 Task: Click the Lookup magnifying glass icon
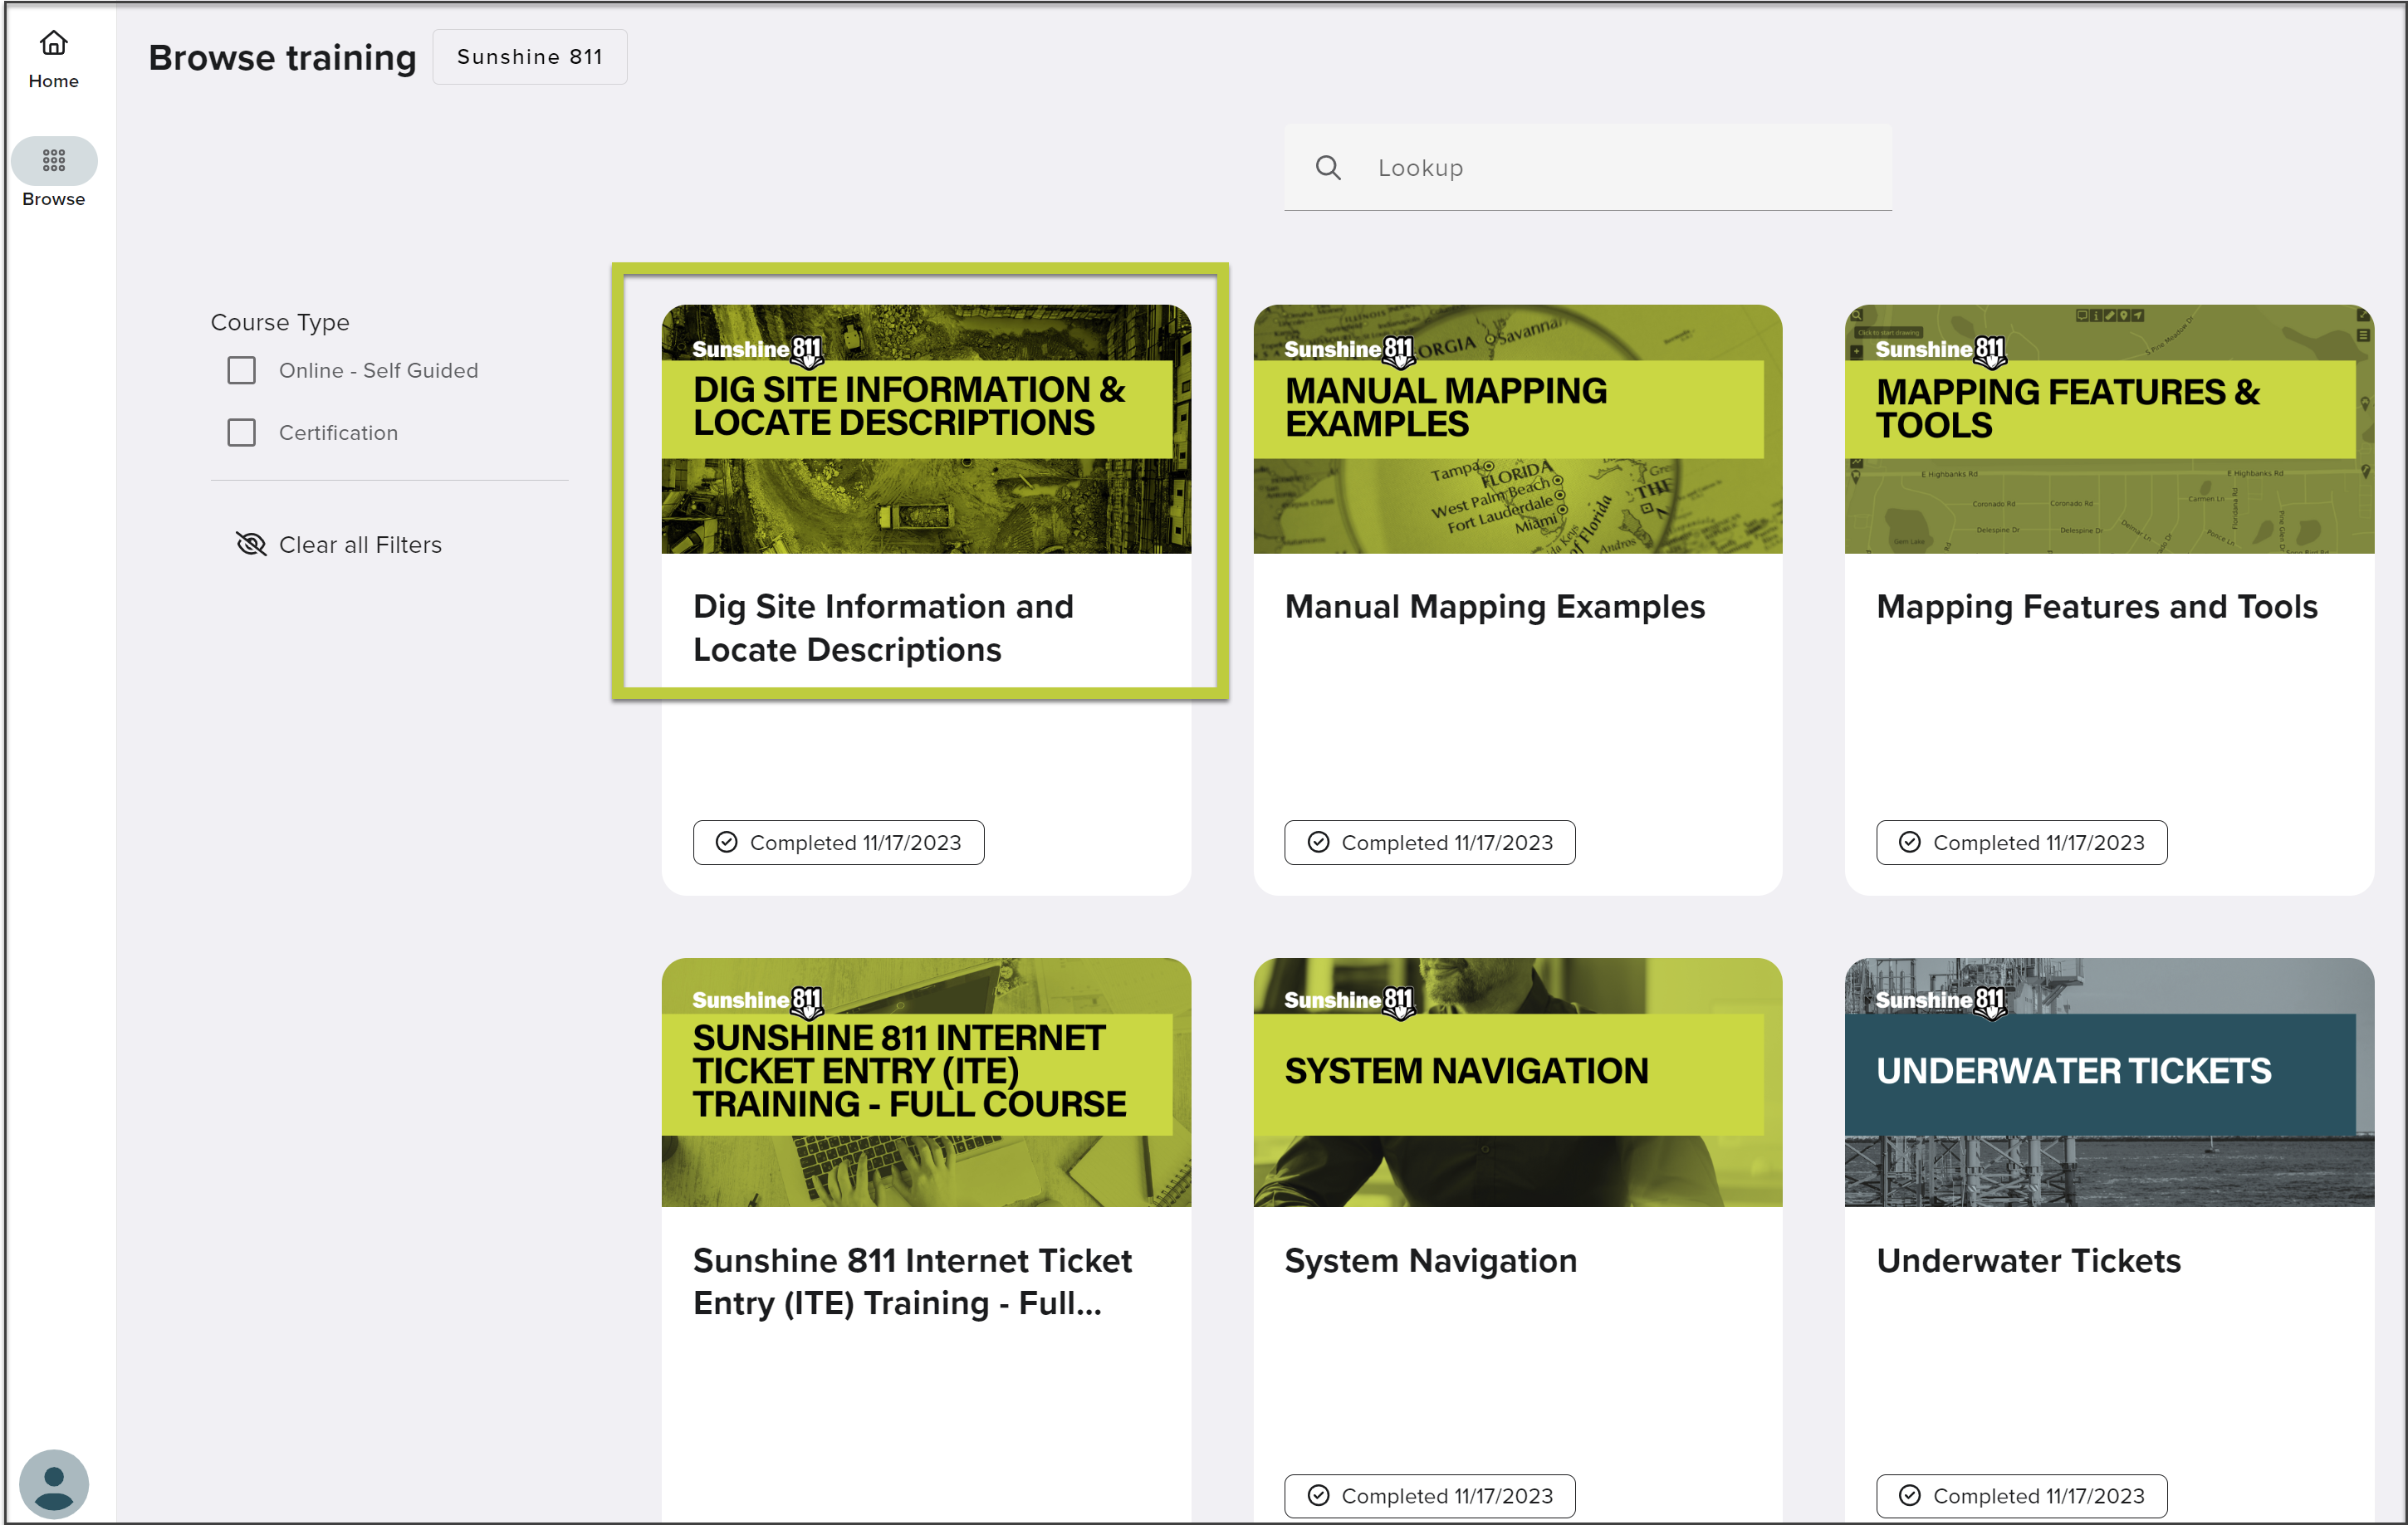[x=1327, y=168]
